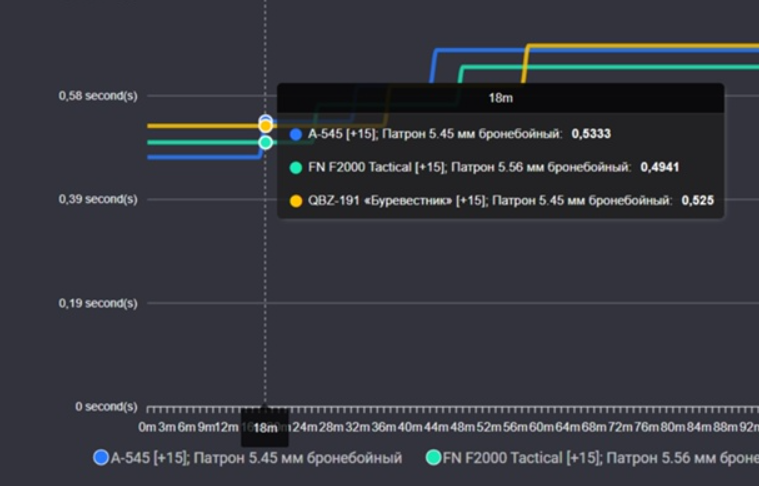Click the yellow dot beside QBZ-191 in tooltip
The height and width of the screenshot is (486, 759).
coord(296,201)
